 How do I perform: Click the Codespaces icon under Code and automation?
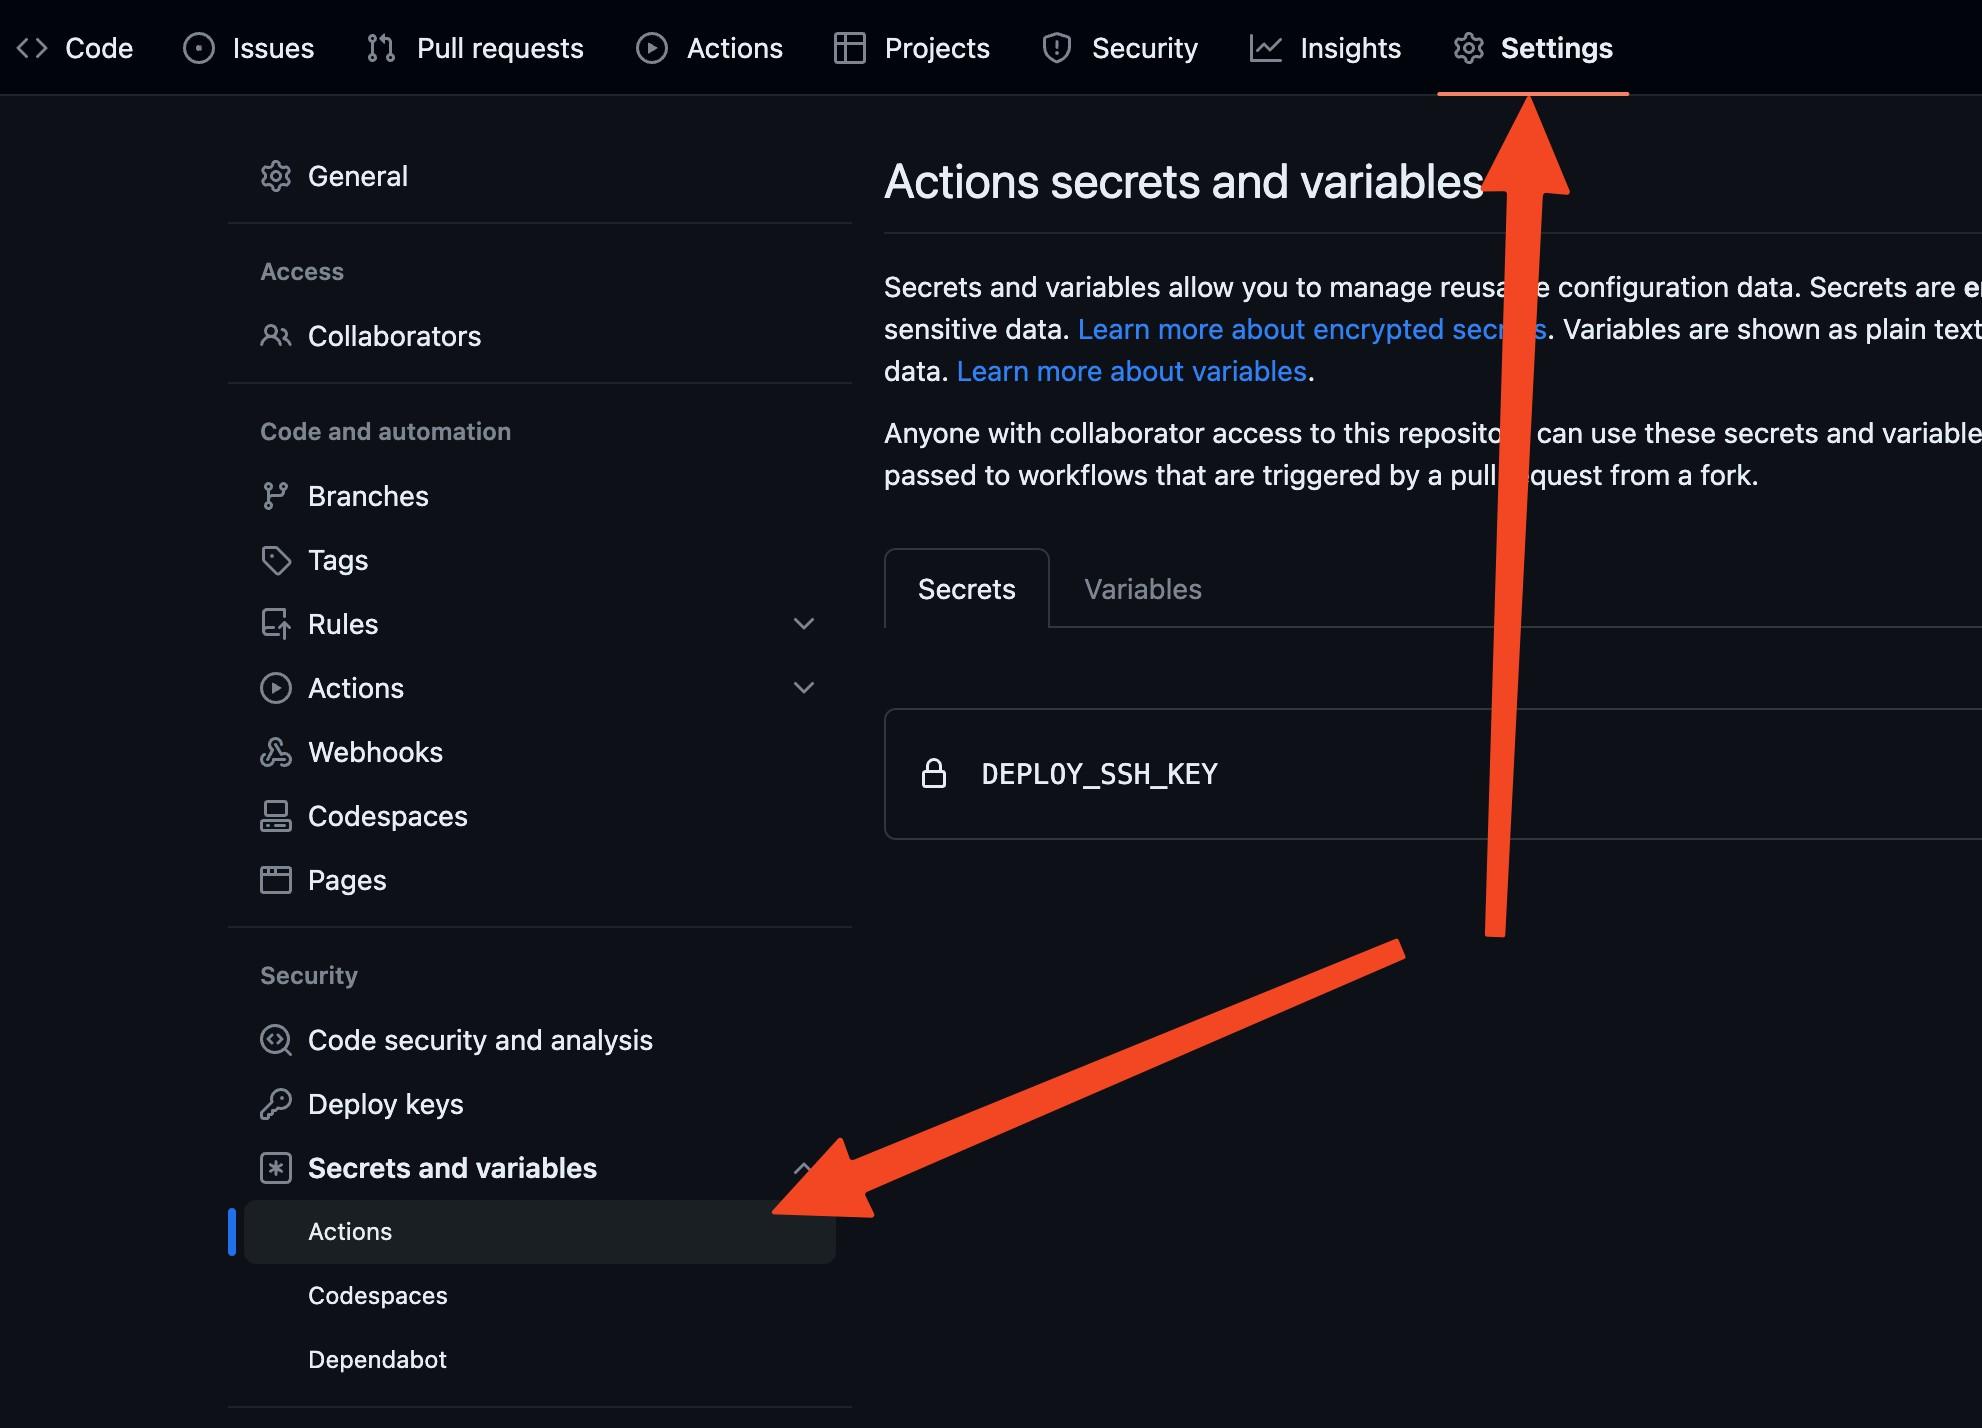275,816
